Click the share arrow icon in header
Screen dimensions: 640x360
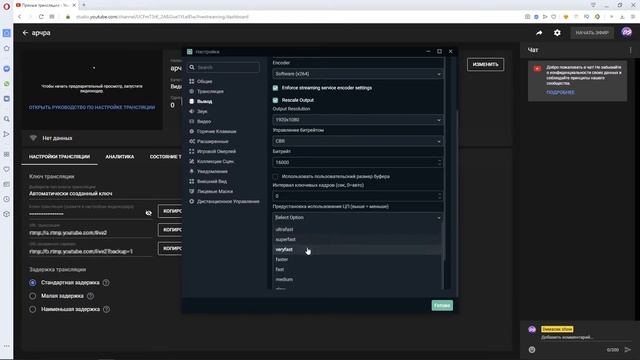[539, 33]
